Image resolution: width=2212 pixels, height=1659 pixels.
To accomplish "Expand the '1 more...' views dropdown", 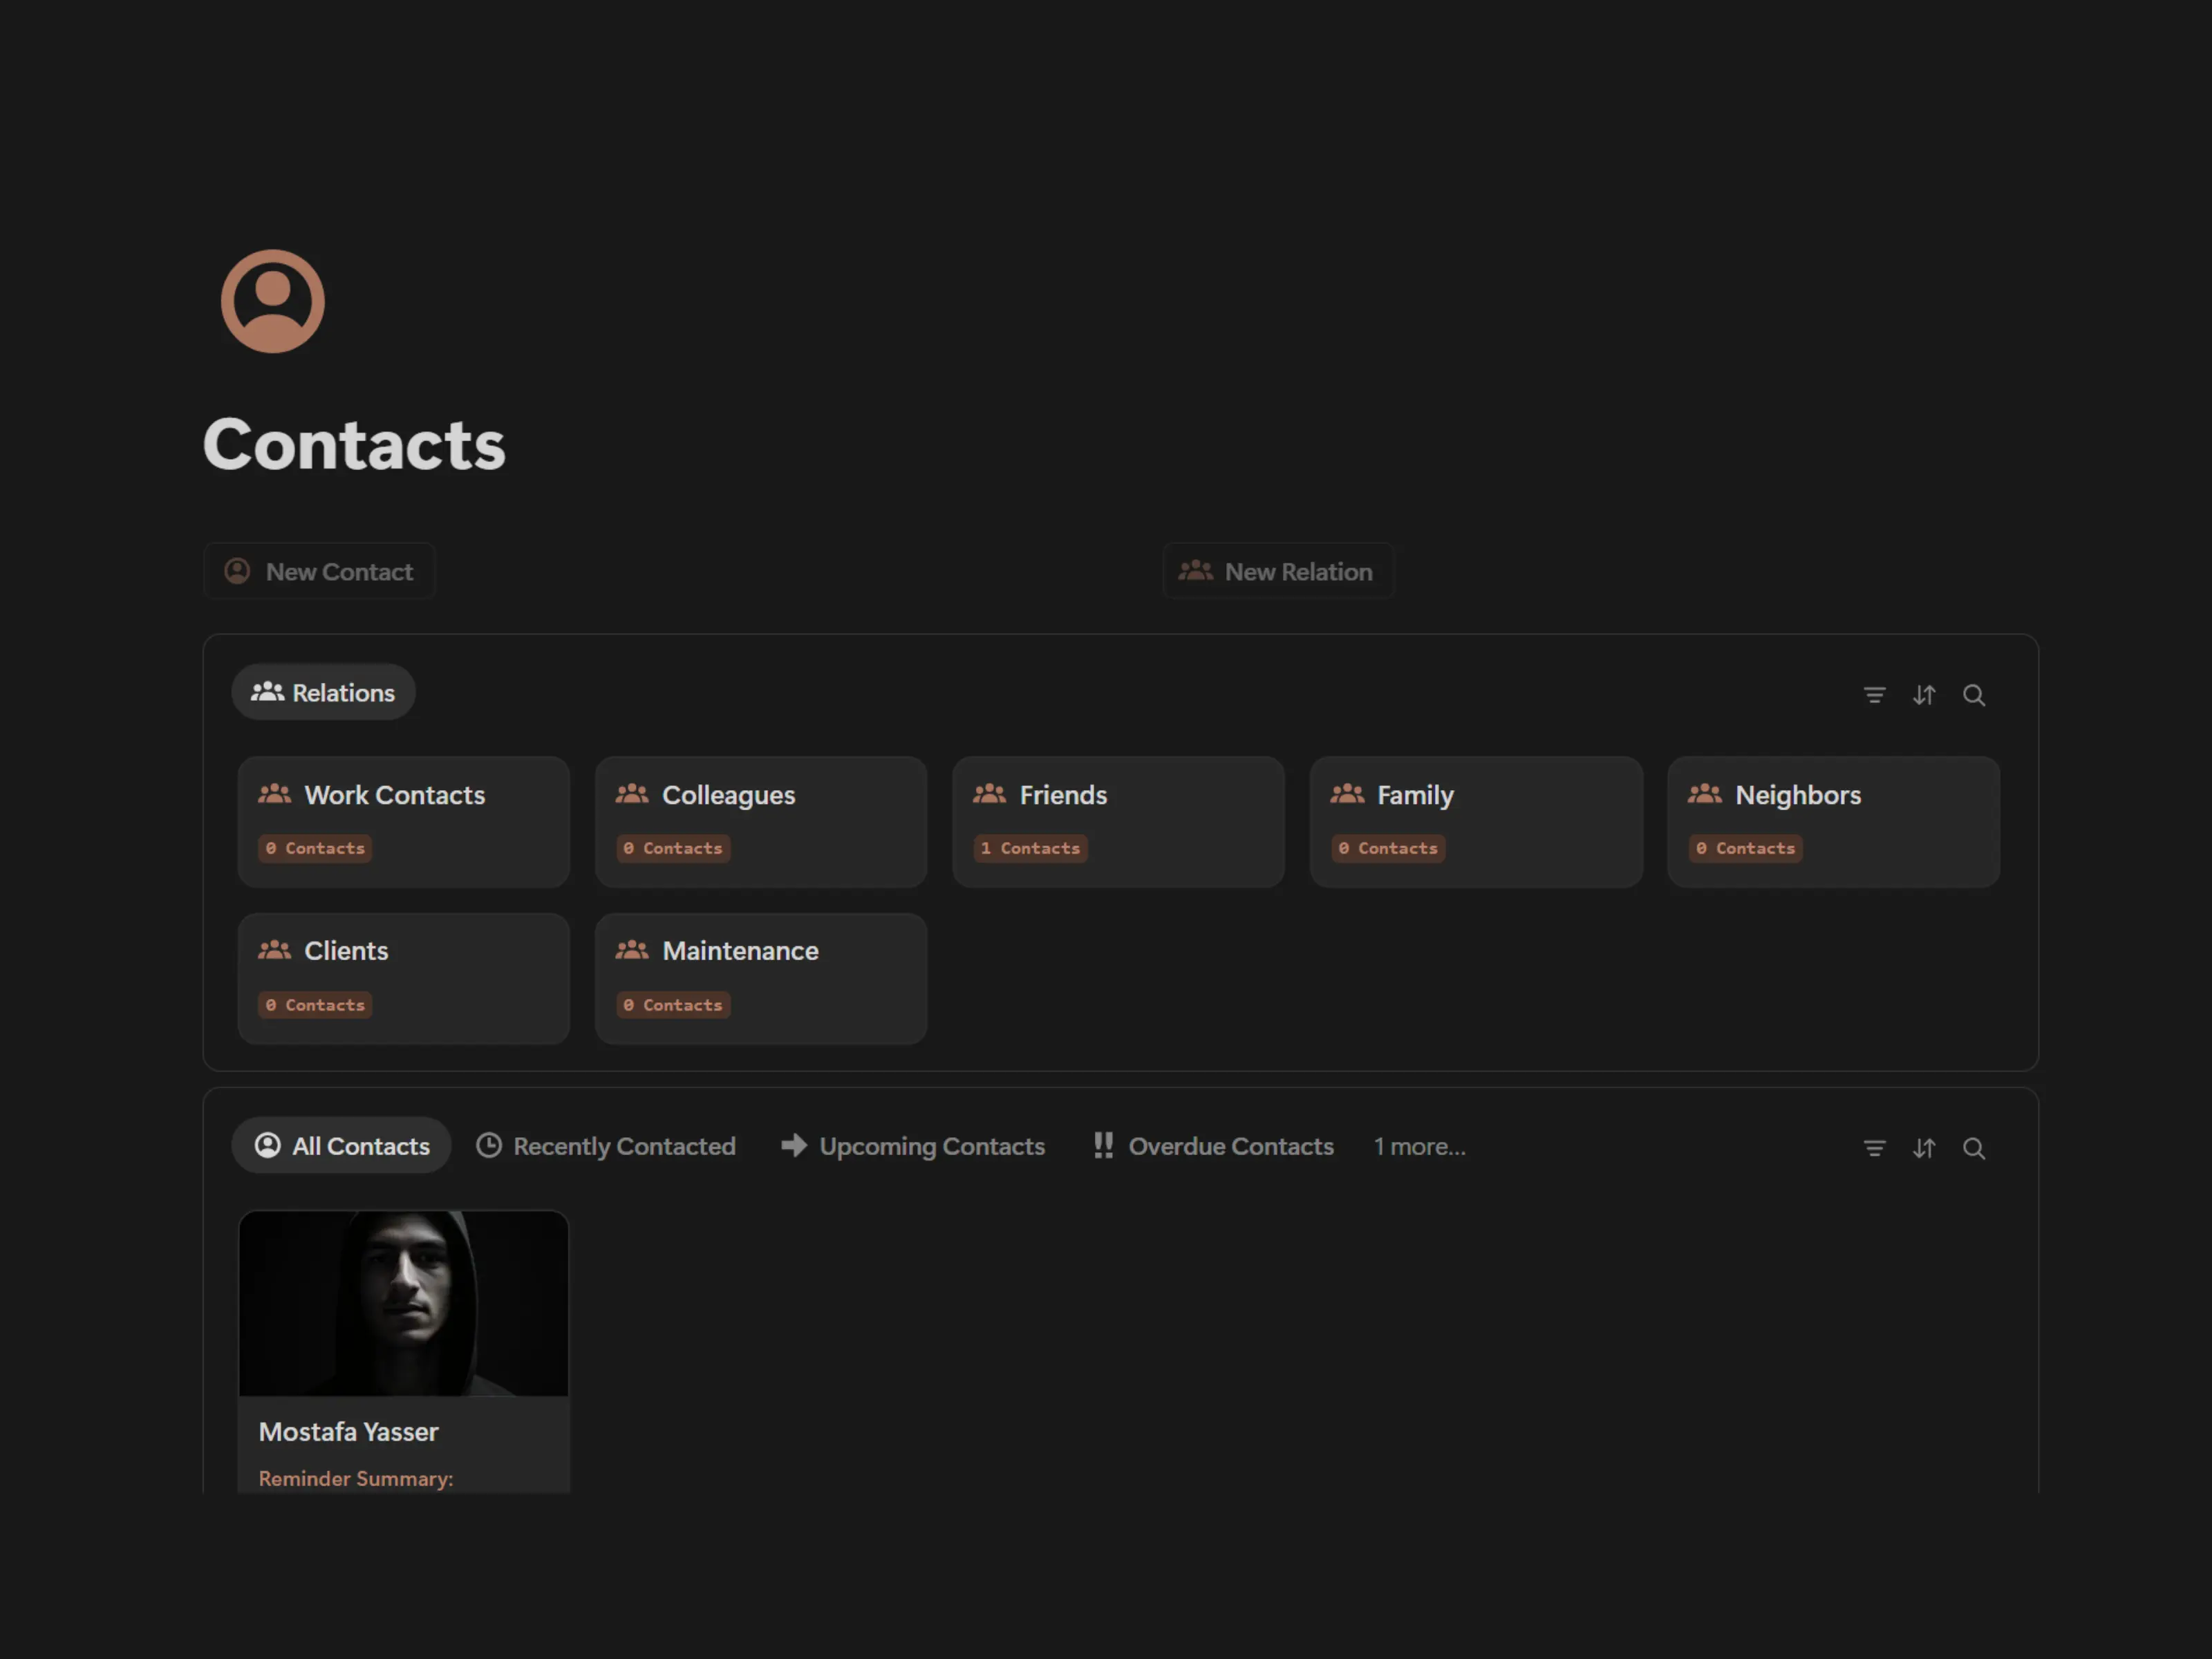I will 1419,1146.
